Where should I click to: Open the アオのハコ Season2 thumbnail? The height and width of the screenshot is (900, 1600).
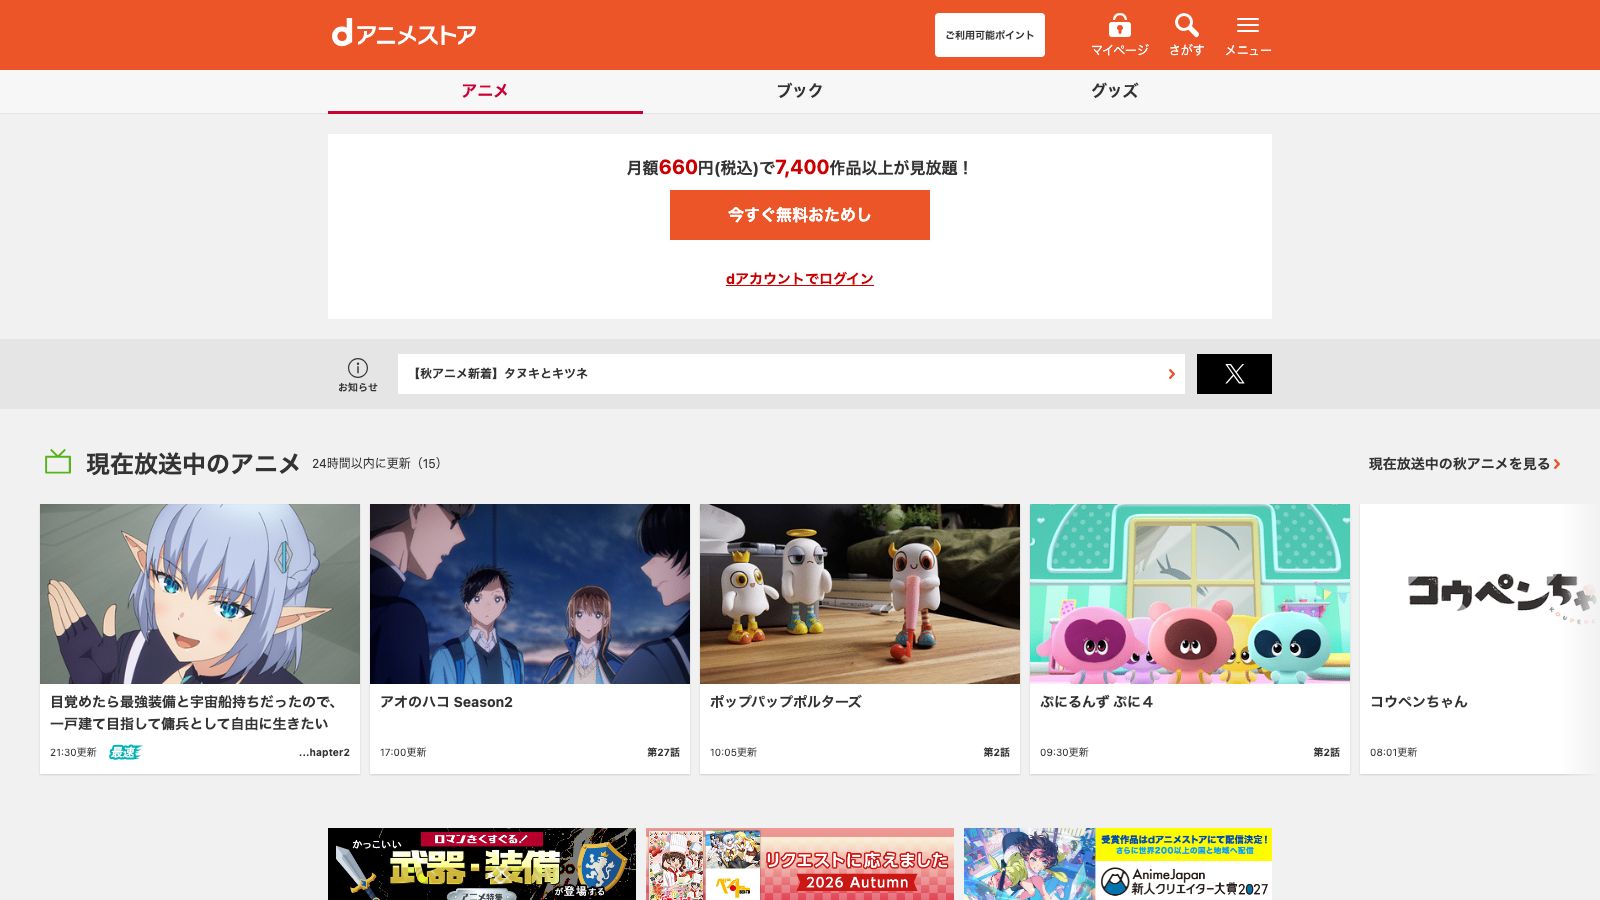tap(530, 594)
